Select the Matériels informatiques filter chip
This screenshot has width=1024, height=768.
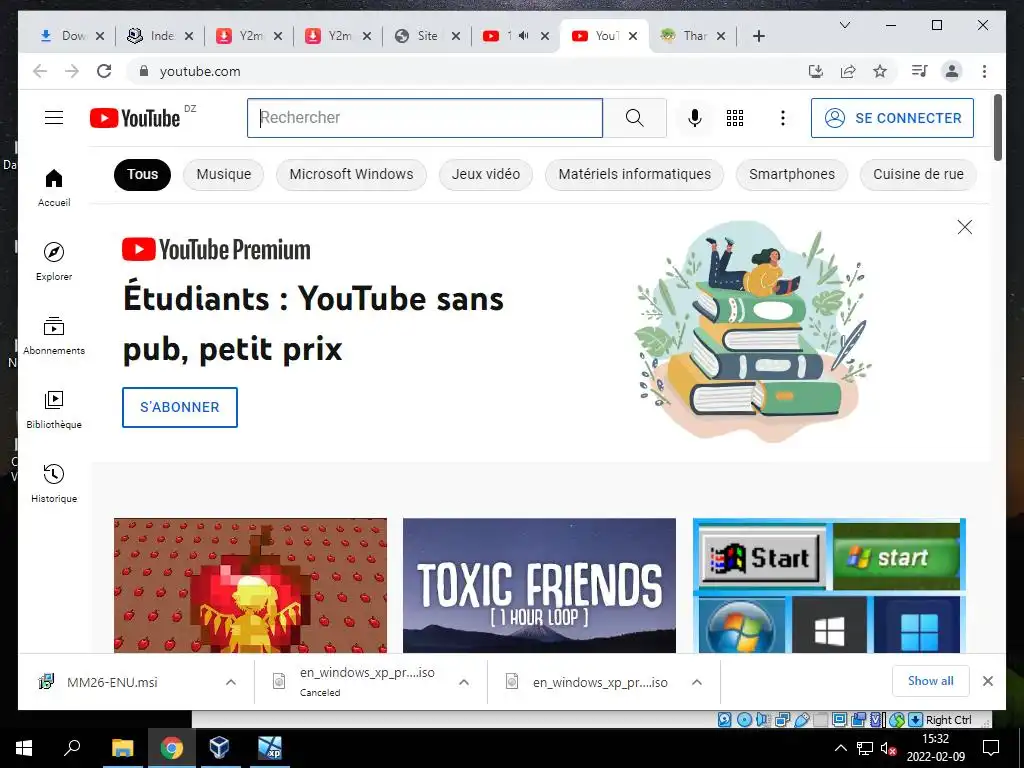pyautogui.click(x=634, y=174)
